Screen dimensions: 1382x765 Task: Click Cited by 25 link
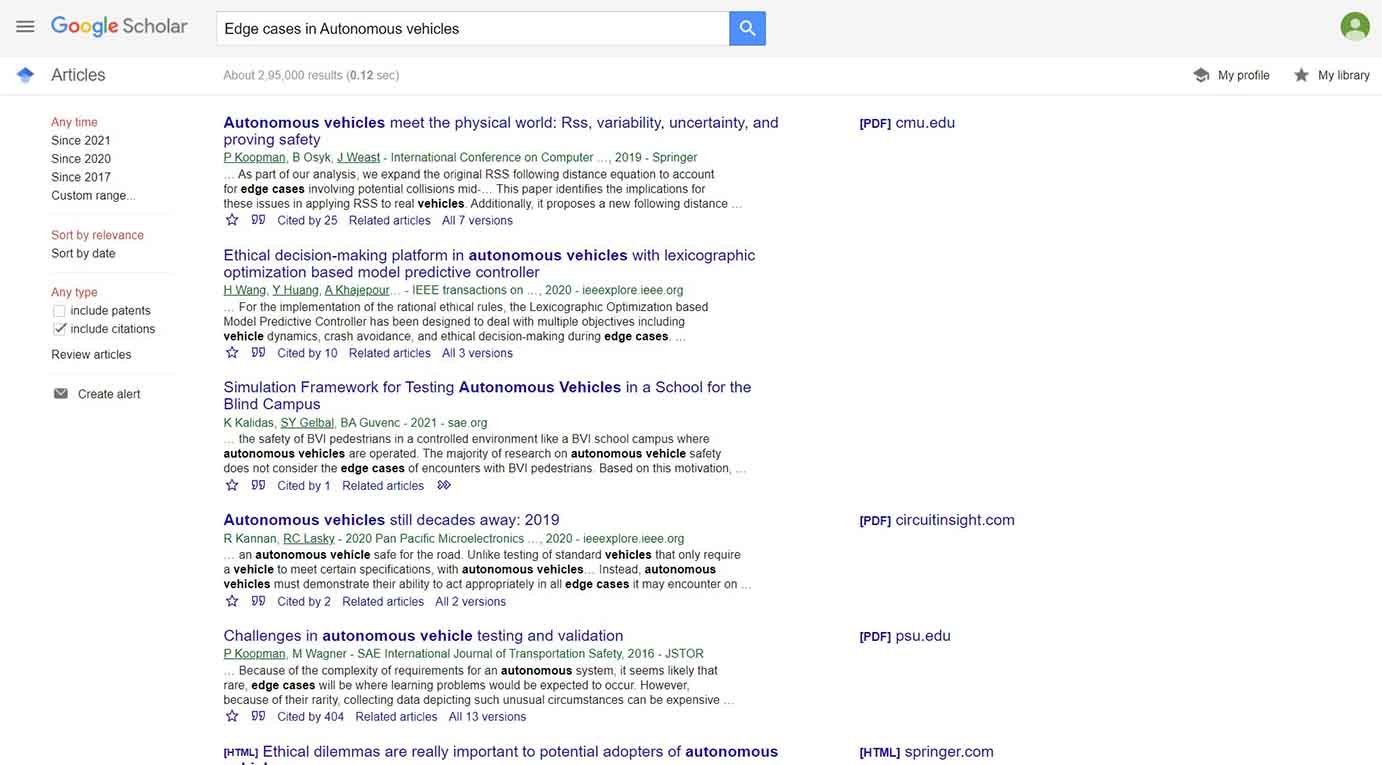(x=307, y=220)
